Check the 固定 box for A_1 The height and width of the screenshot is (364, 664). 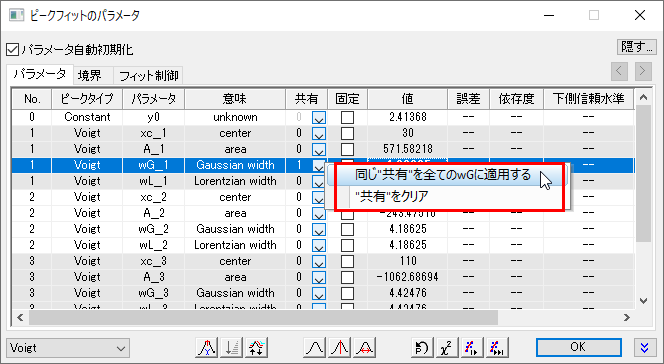[347, 149]
